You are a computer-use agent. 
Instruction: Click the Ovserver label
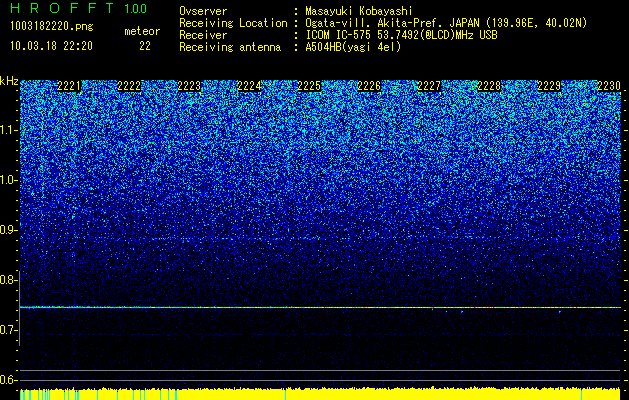203,11
